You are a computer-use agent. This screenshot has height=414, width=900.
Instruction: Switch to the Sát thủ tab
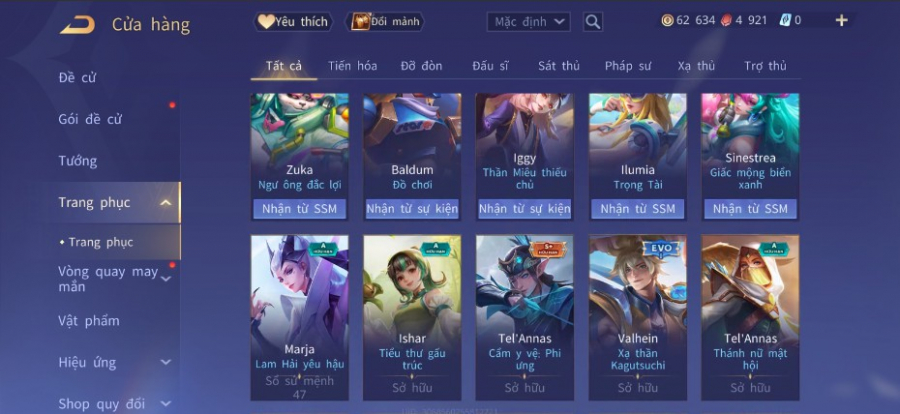[x=558, y=66]
